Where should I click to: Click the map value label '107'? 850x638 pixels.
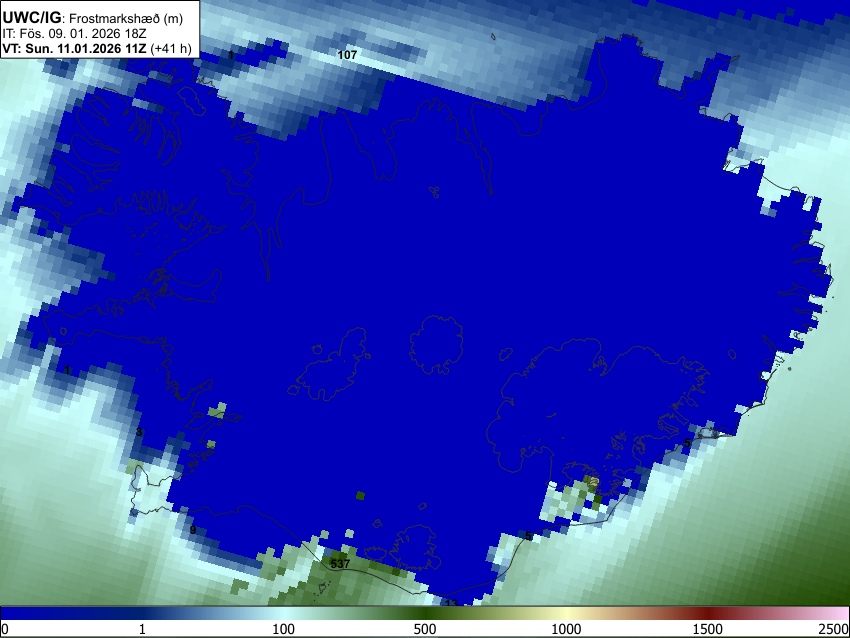pos(347,55)
